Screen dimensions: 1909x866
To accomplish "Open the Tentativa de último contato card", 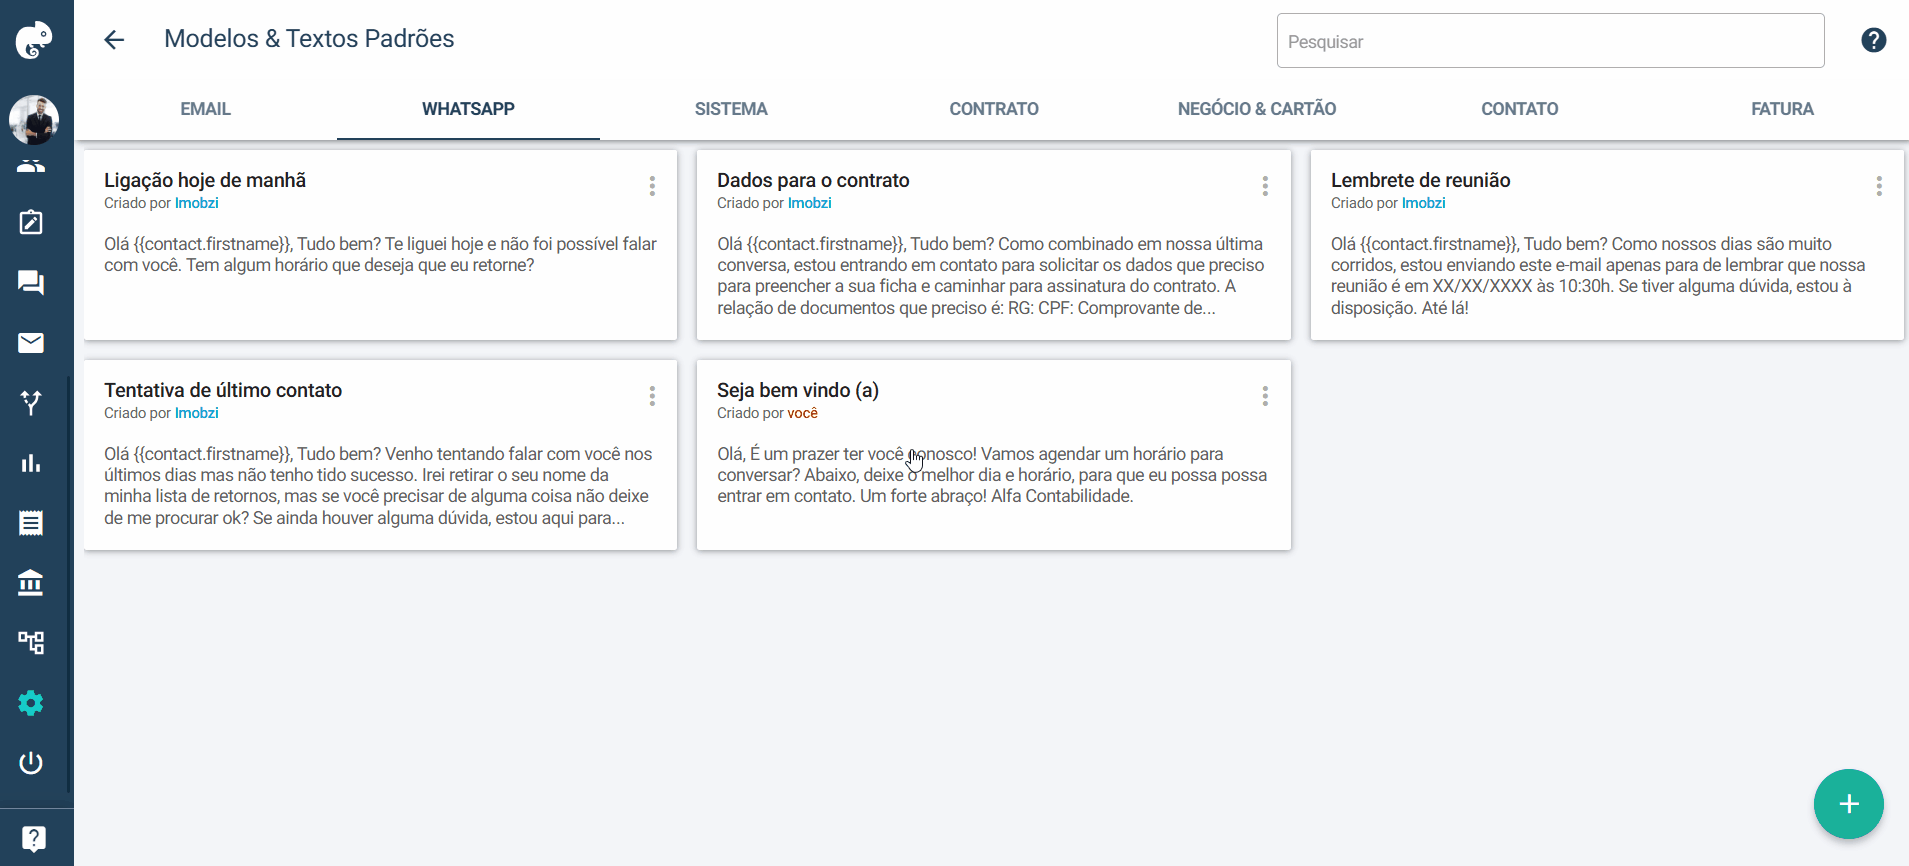I will pos(380,455).
